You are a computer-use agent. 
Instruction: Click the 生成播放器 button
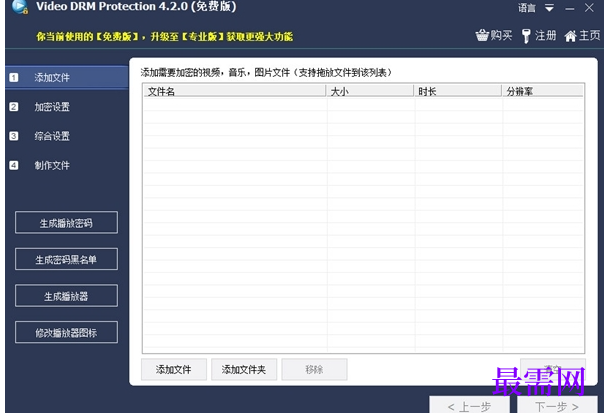tap(66, 295)
